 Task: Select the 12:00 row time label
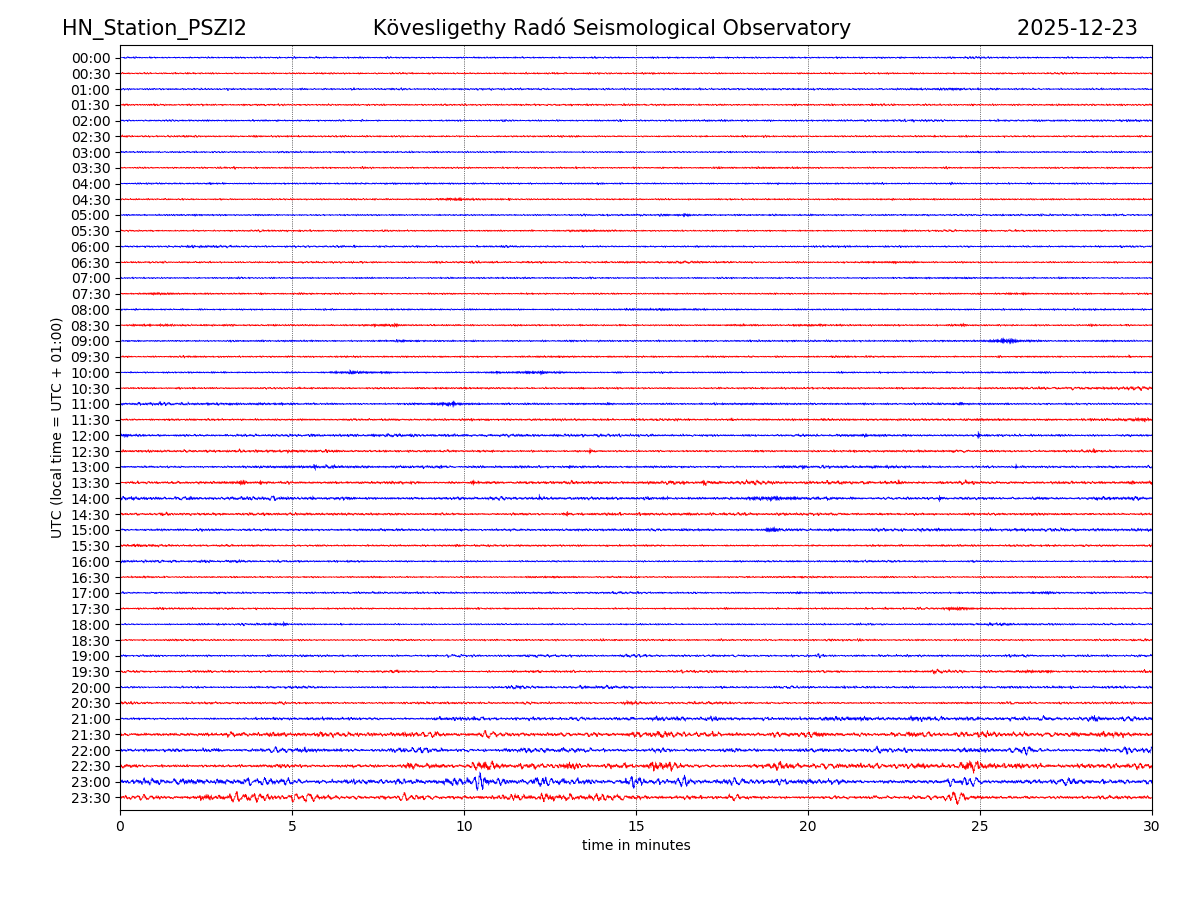(91, 436)
